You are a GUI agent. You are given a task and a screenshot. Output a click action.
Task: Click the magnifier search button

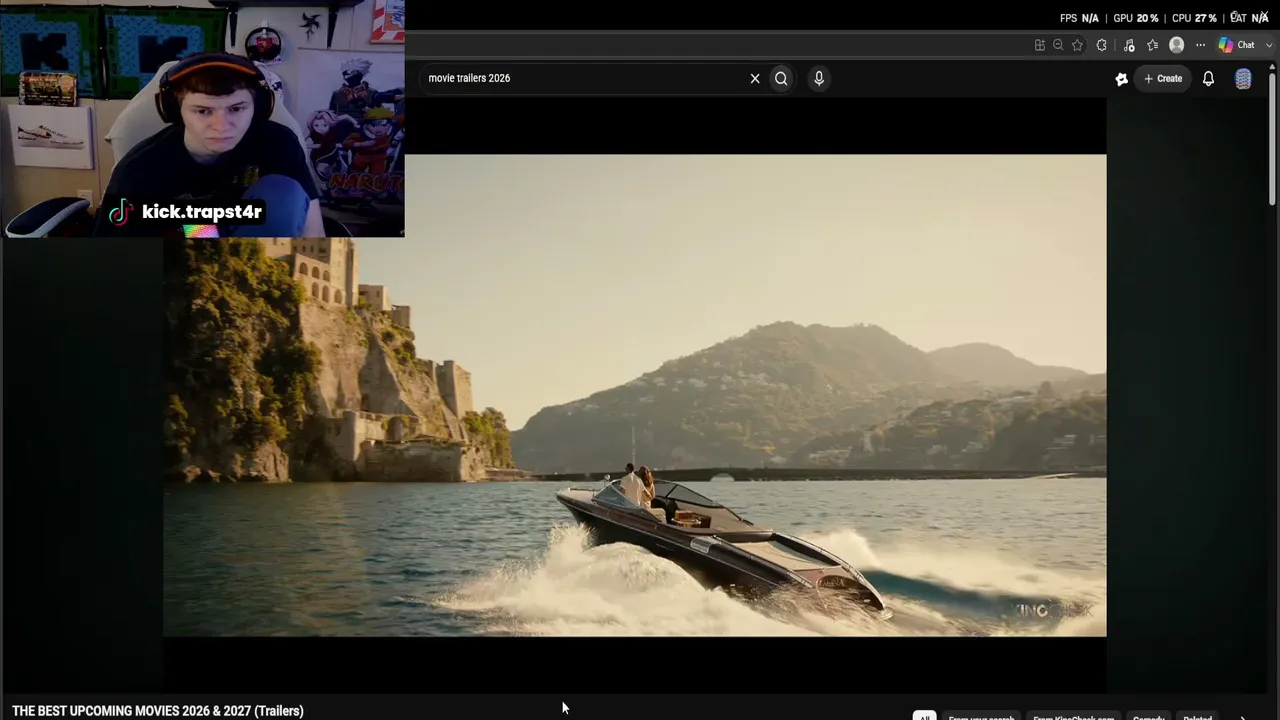781,78
